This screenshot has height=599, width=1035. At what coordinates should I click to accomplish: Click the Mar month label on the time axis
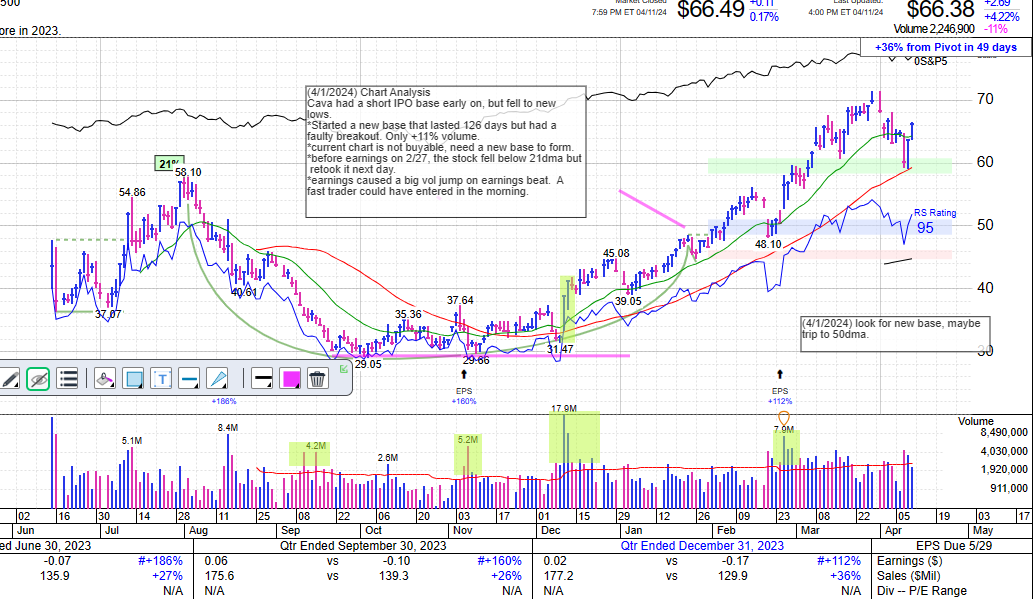(x=810, y=530)
